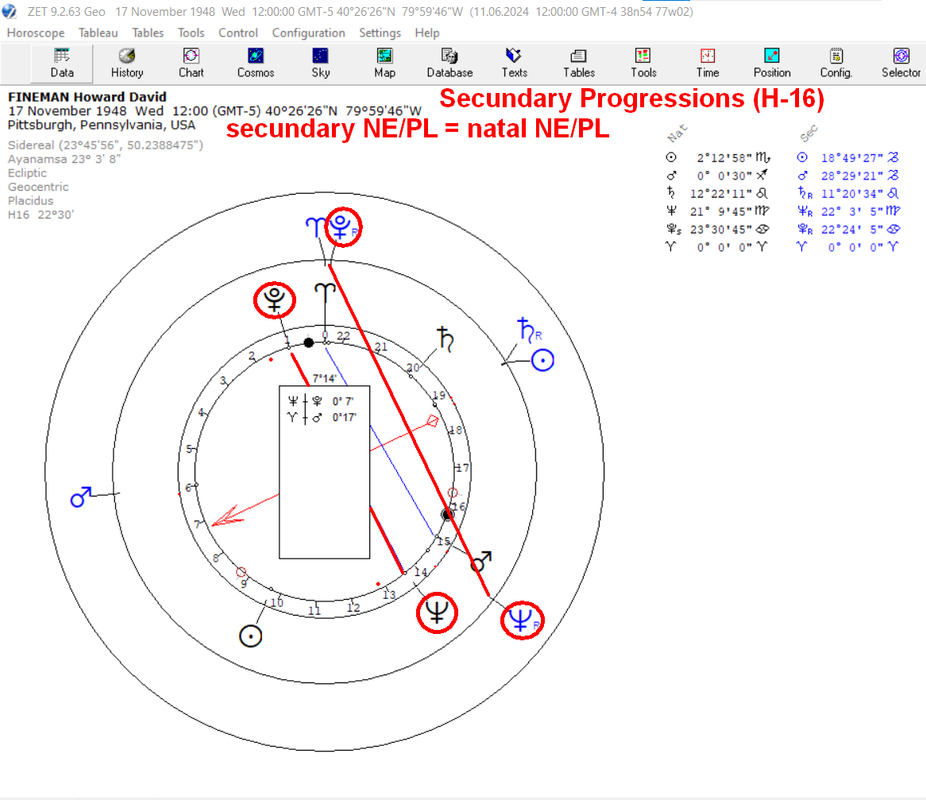The width and height of the screenshot is (926, 800).
Task: Click progressed Saturn position 11°20'34" row
Action: pyautogui.click(x=848, y=193)
